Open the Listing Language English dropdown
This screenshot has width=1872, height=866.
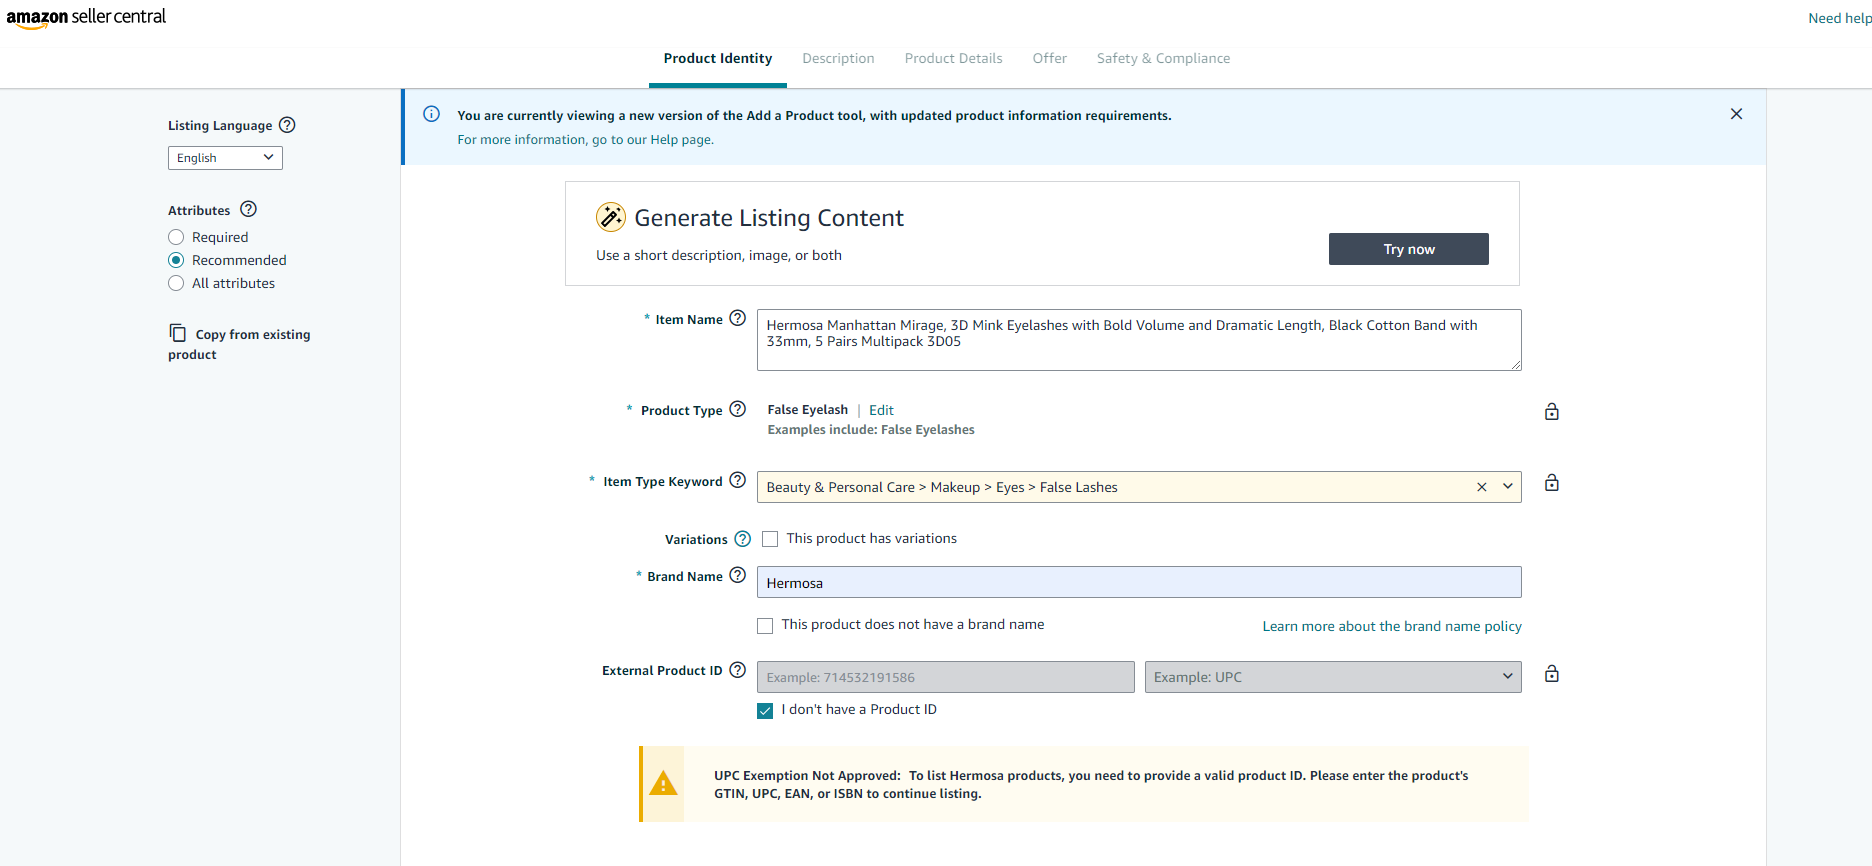click(x=225, y=158)
